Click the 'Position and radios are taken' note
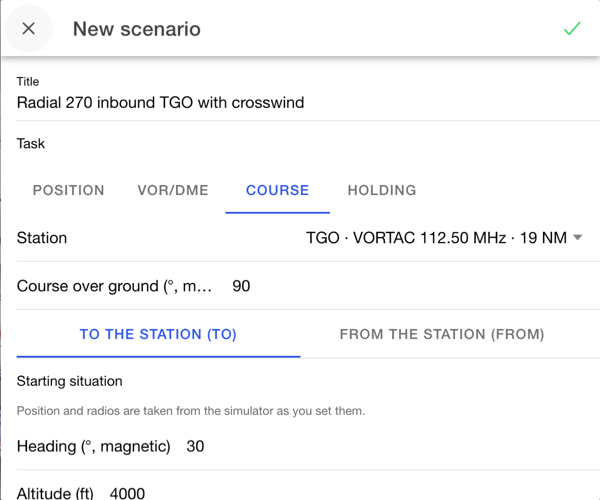This screenshot has width=600, height=500. click(191, 411)
